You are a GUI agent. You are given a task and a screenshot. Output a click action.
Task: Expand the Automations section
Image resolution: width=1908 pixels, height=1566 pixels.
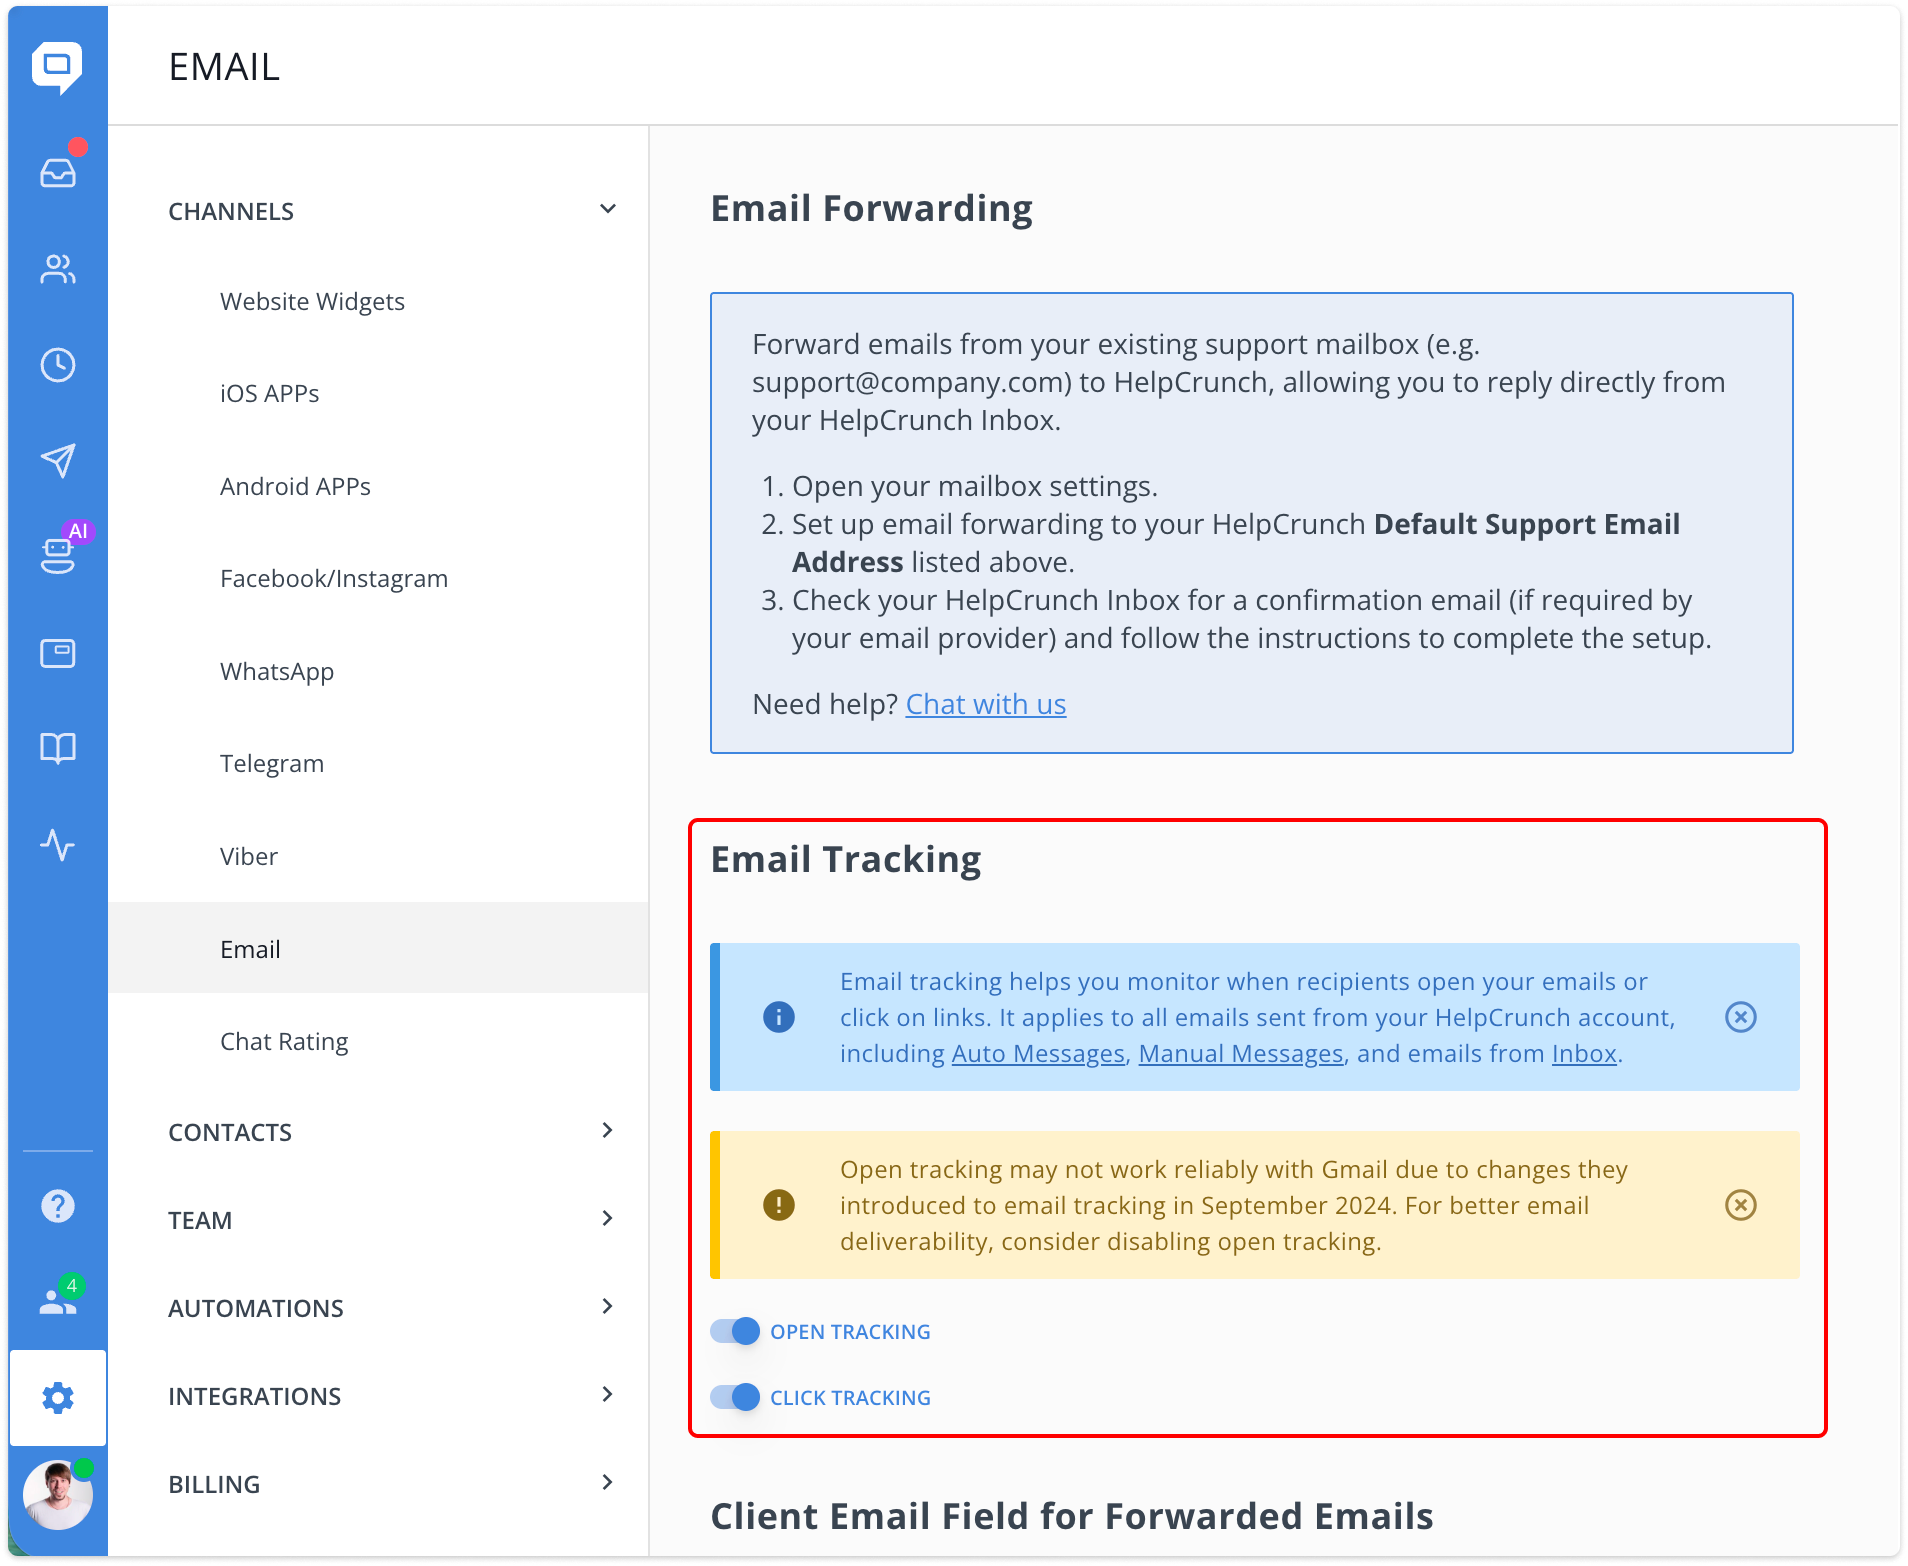coord(607,1306)
